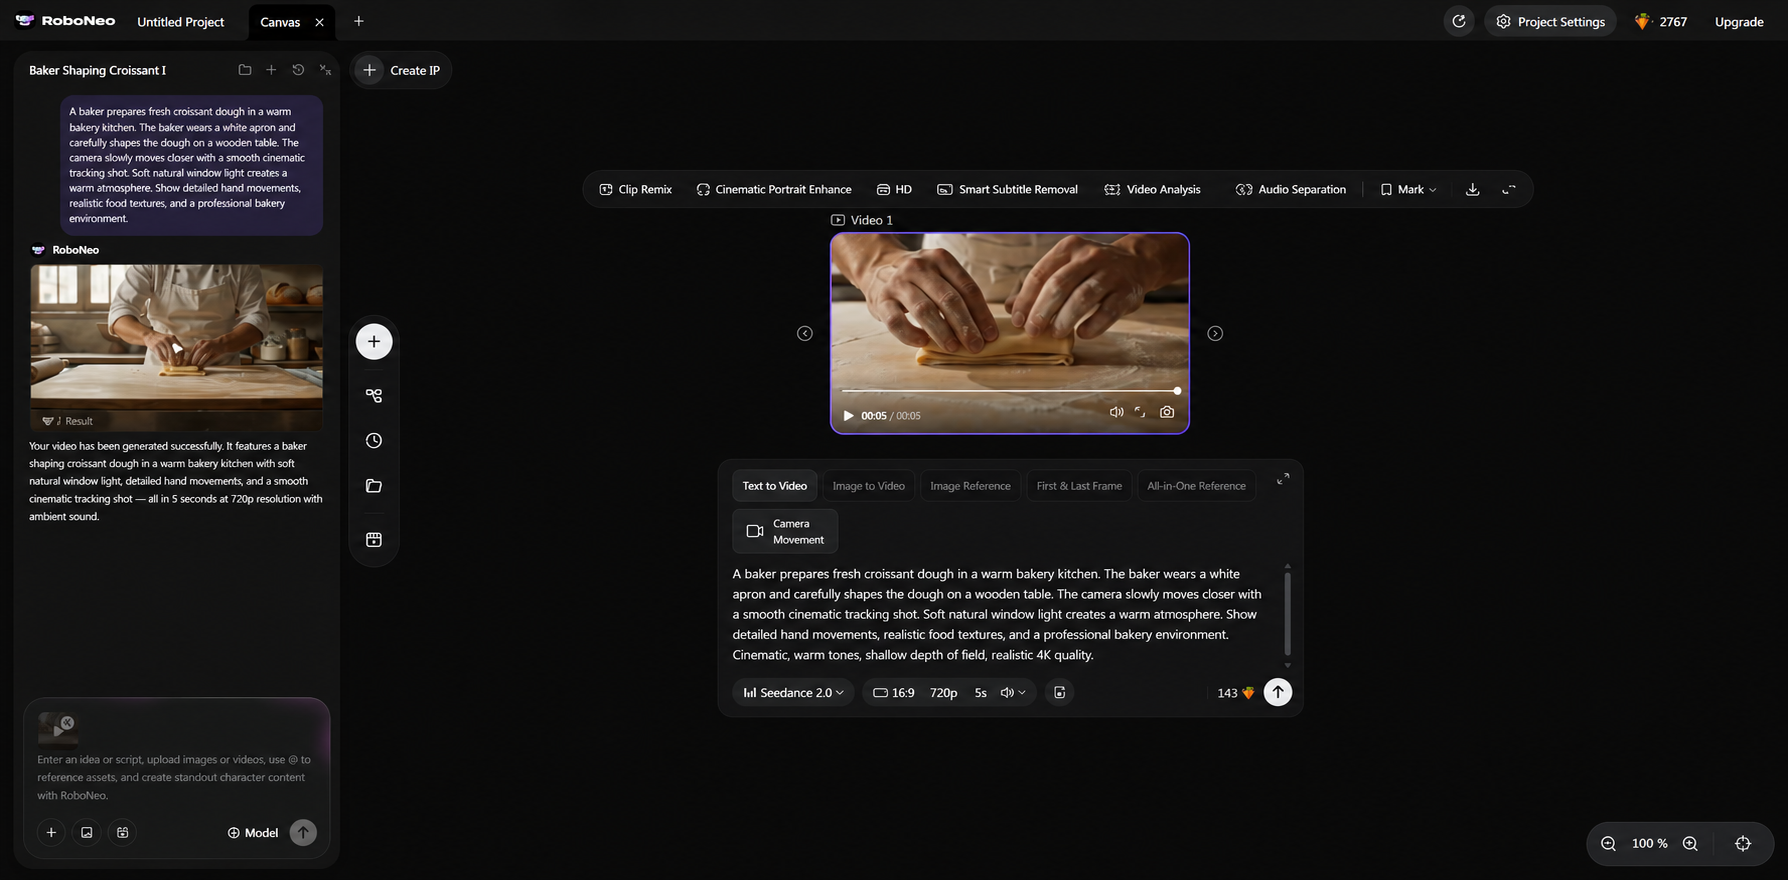This screenshot has height=880, width=1788.
Task: Zoom in the canvas with the magnifier plus
Action: [x=1690, y=843]
